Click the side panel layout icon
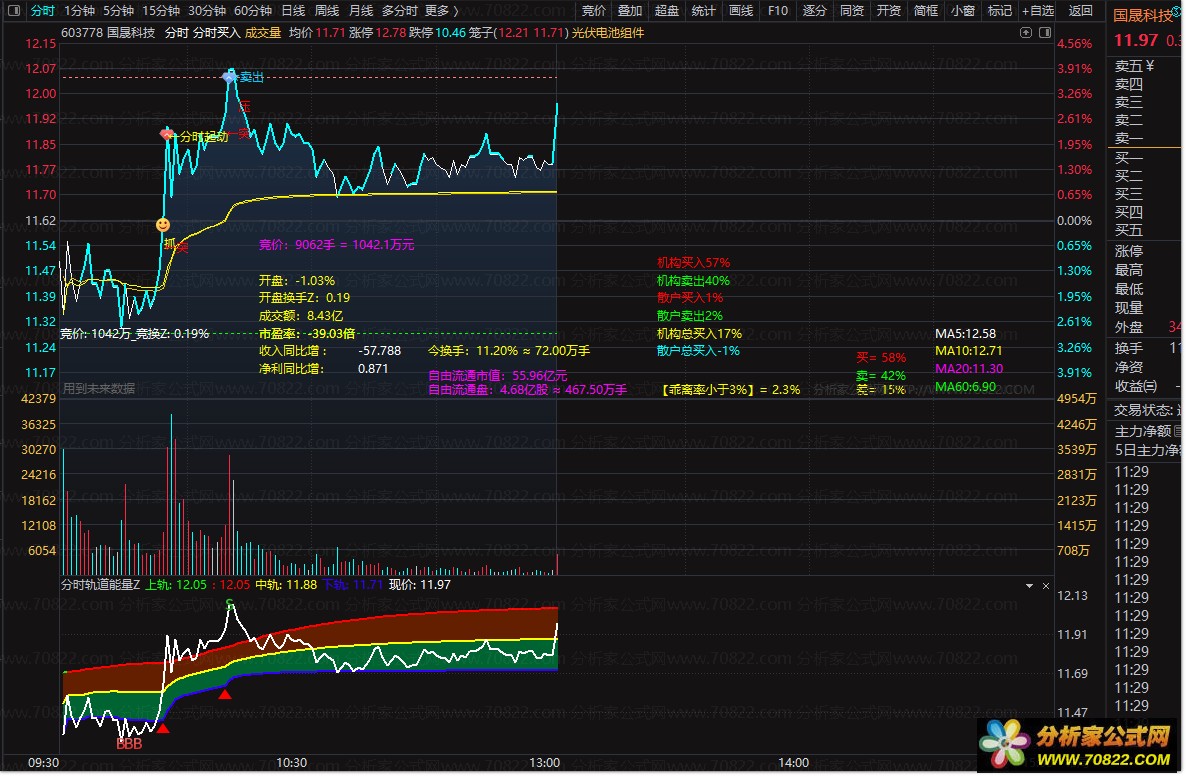The width and height of the screenshot is (1187, 776). pos(1046,33)
